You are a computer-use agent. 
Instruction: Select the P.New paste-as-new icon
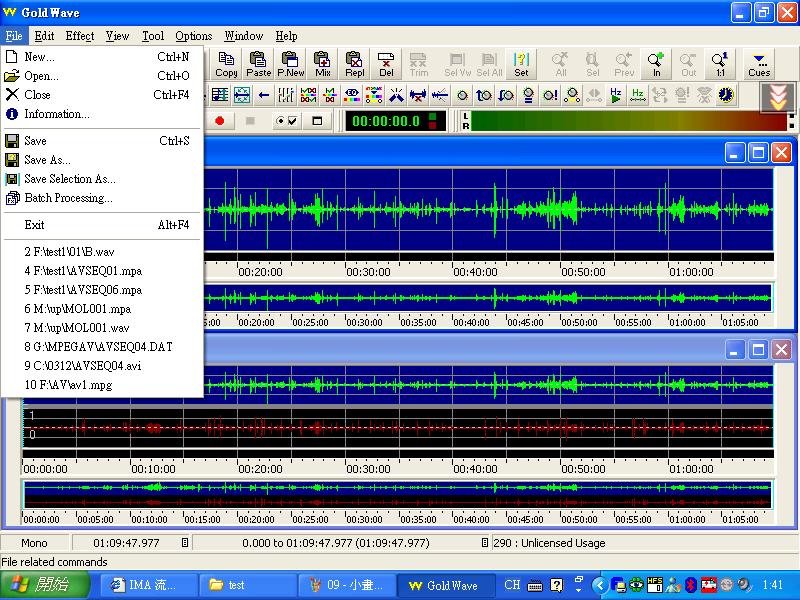click(x=291, y=64)
